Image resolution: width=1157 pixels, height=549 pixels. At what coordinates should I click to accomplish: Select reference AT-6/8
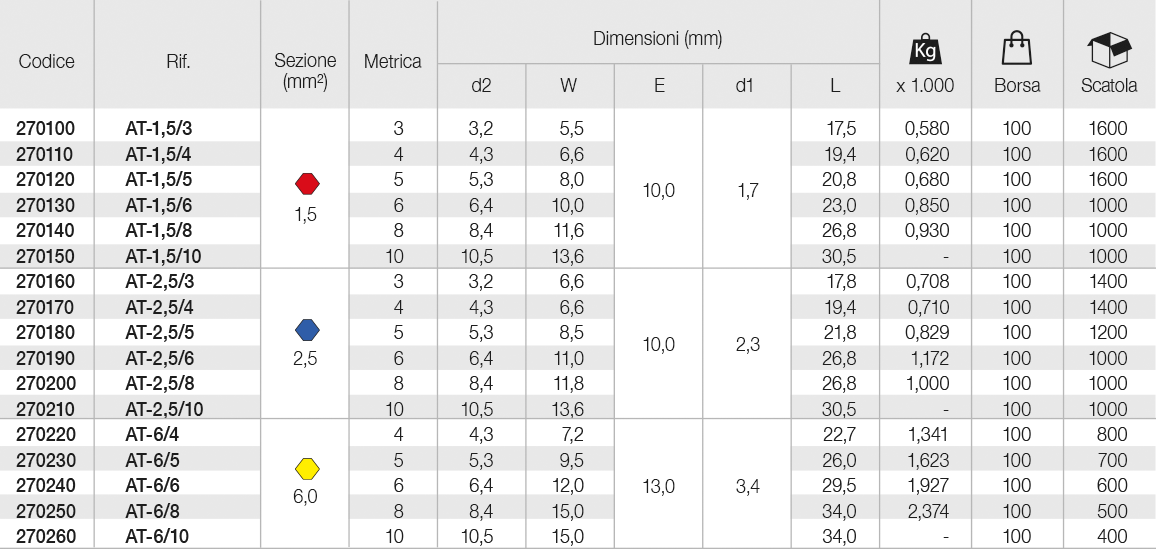[153, 511]
